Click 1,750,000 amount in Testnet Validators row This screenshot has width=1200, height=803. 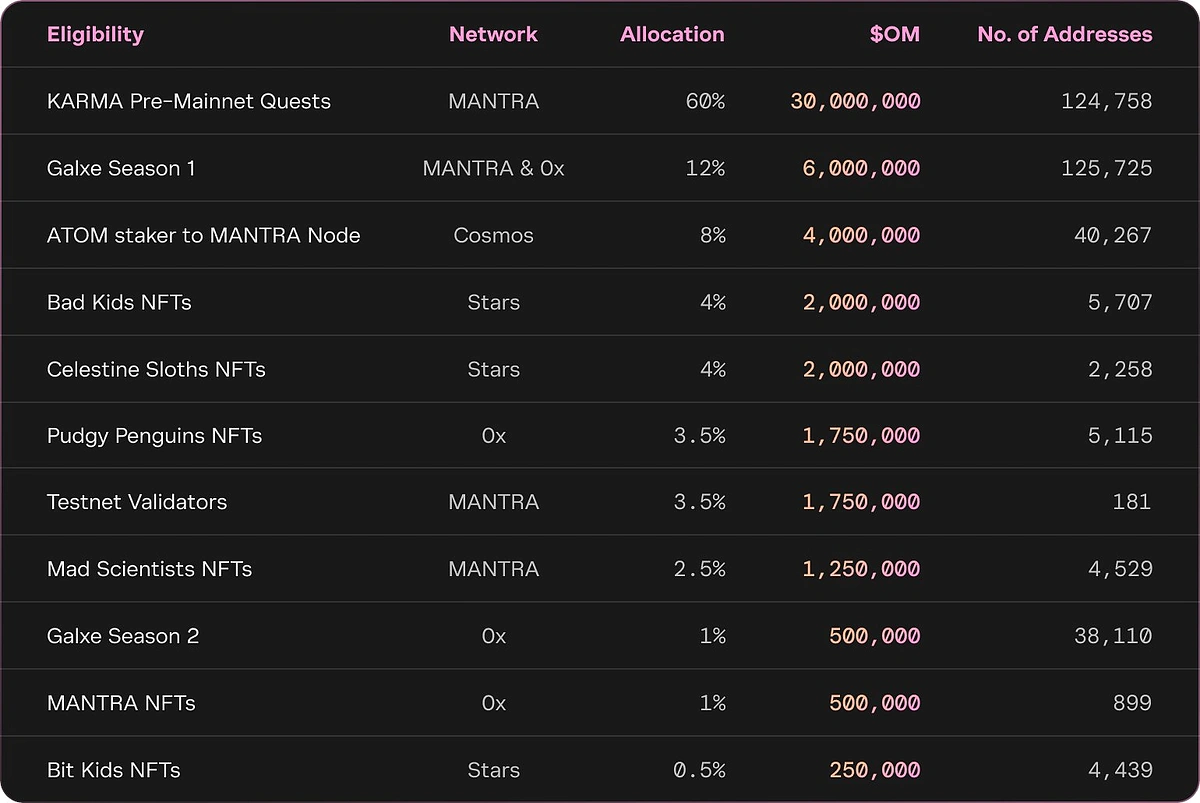coord(861,502)
